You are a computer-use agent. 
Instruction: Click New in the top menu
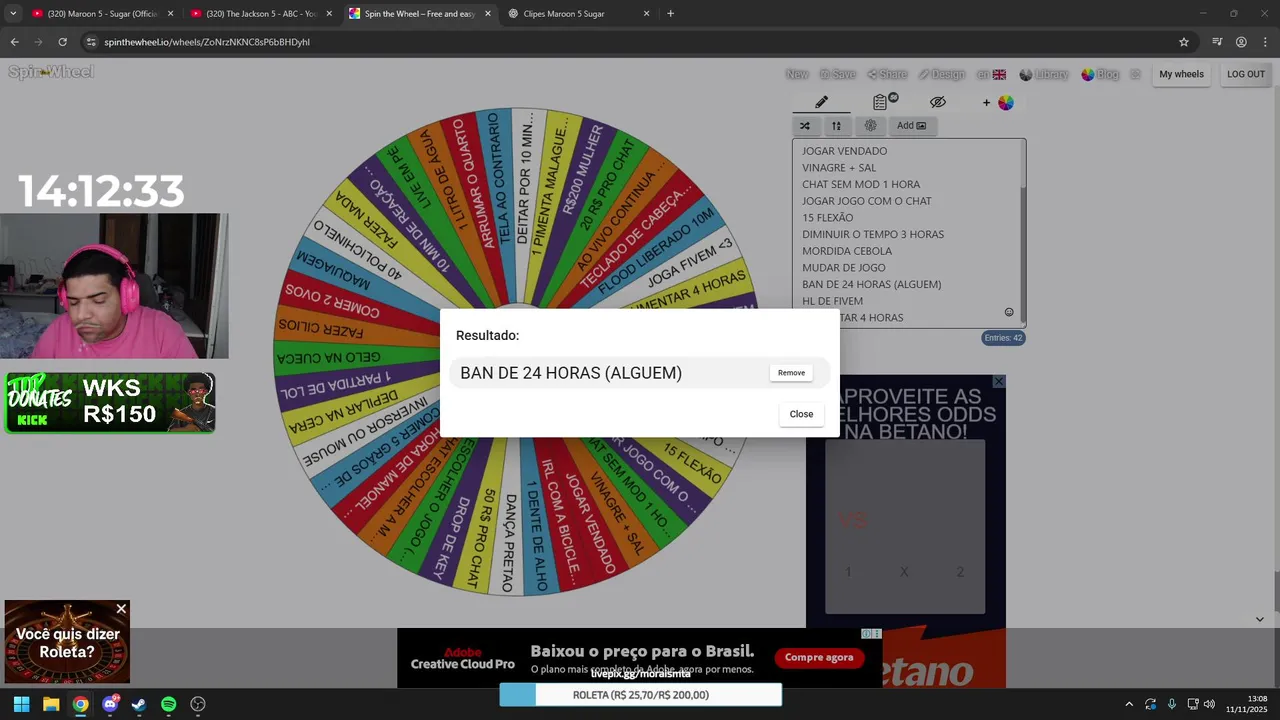(797, 74)
